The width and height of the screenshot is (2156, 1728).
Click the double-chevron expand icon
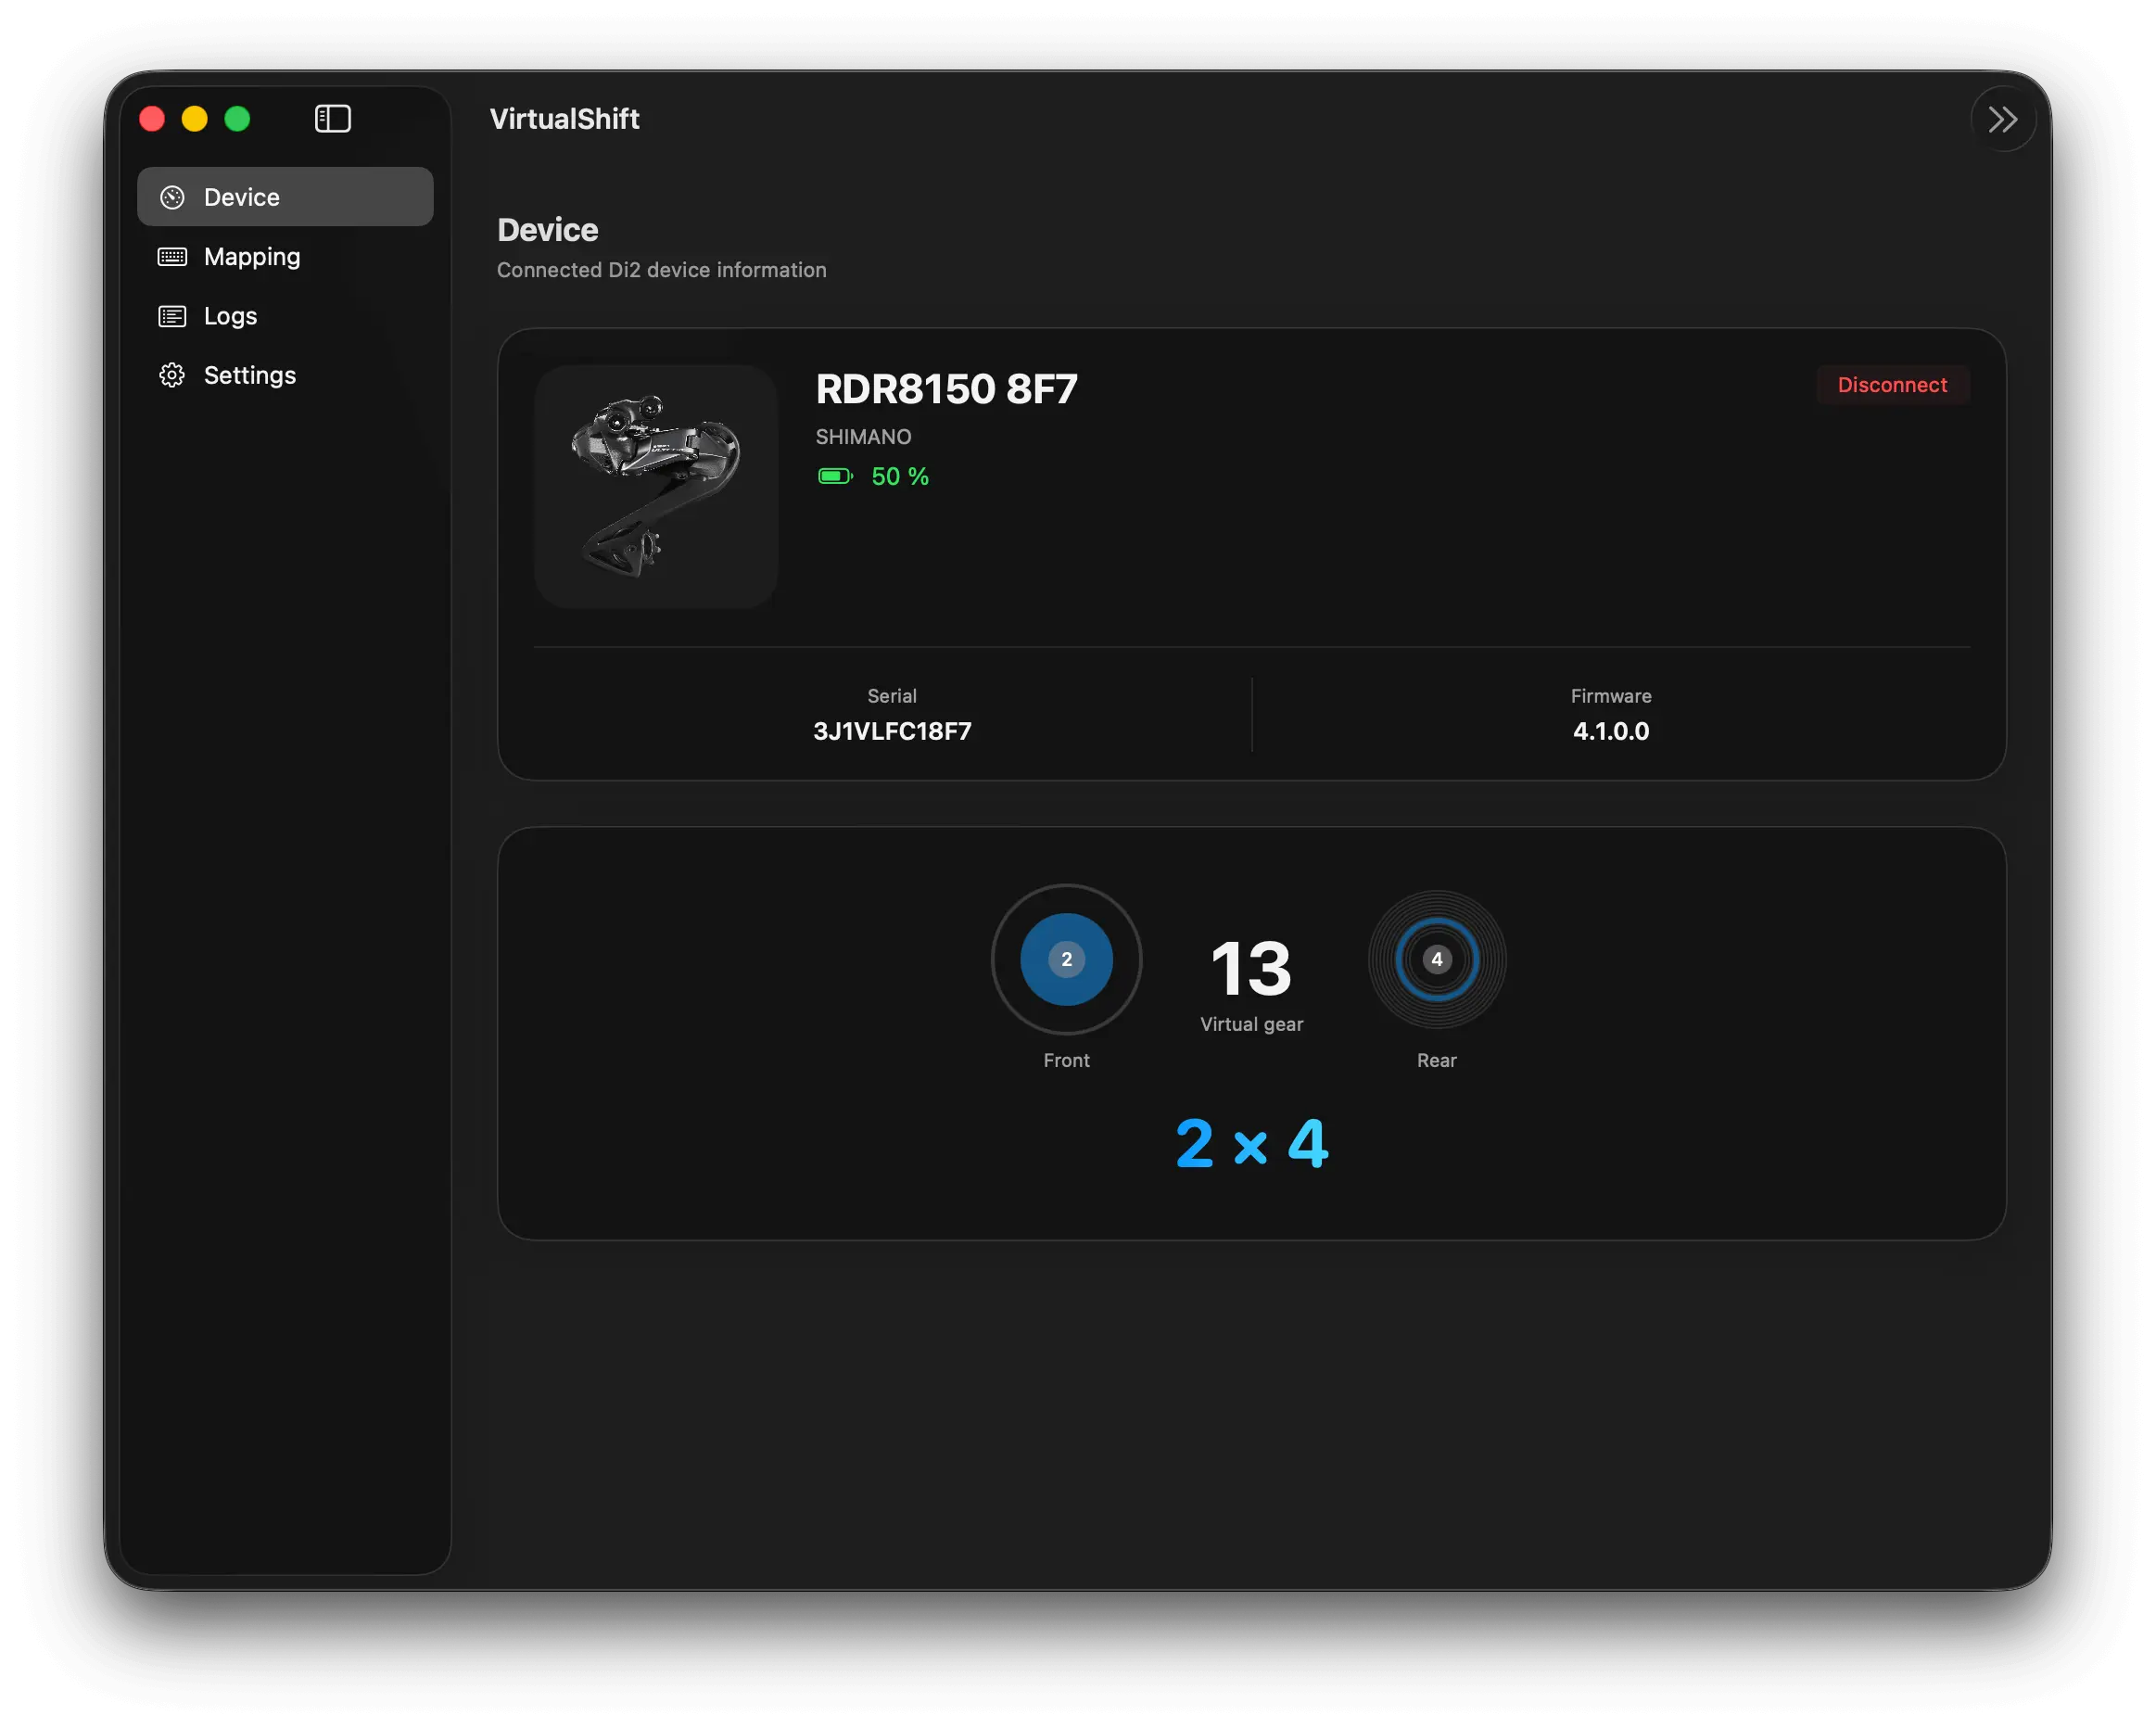coord(2003,118)
